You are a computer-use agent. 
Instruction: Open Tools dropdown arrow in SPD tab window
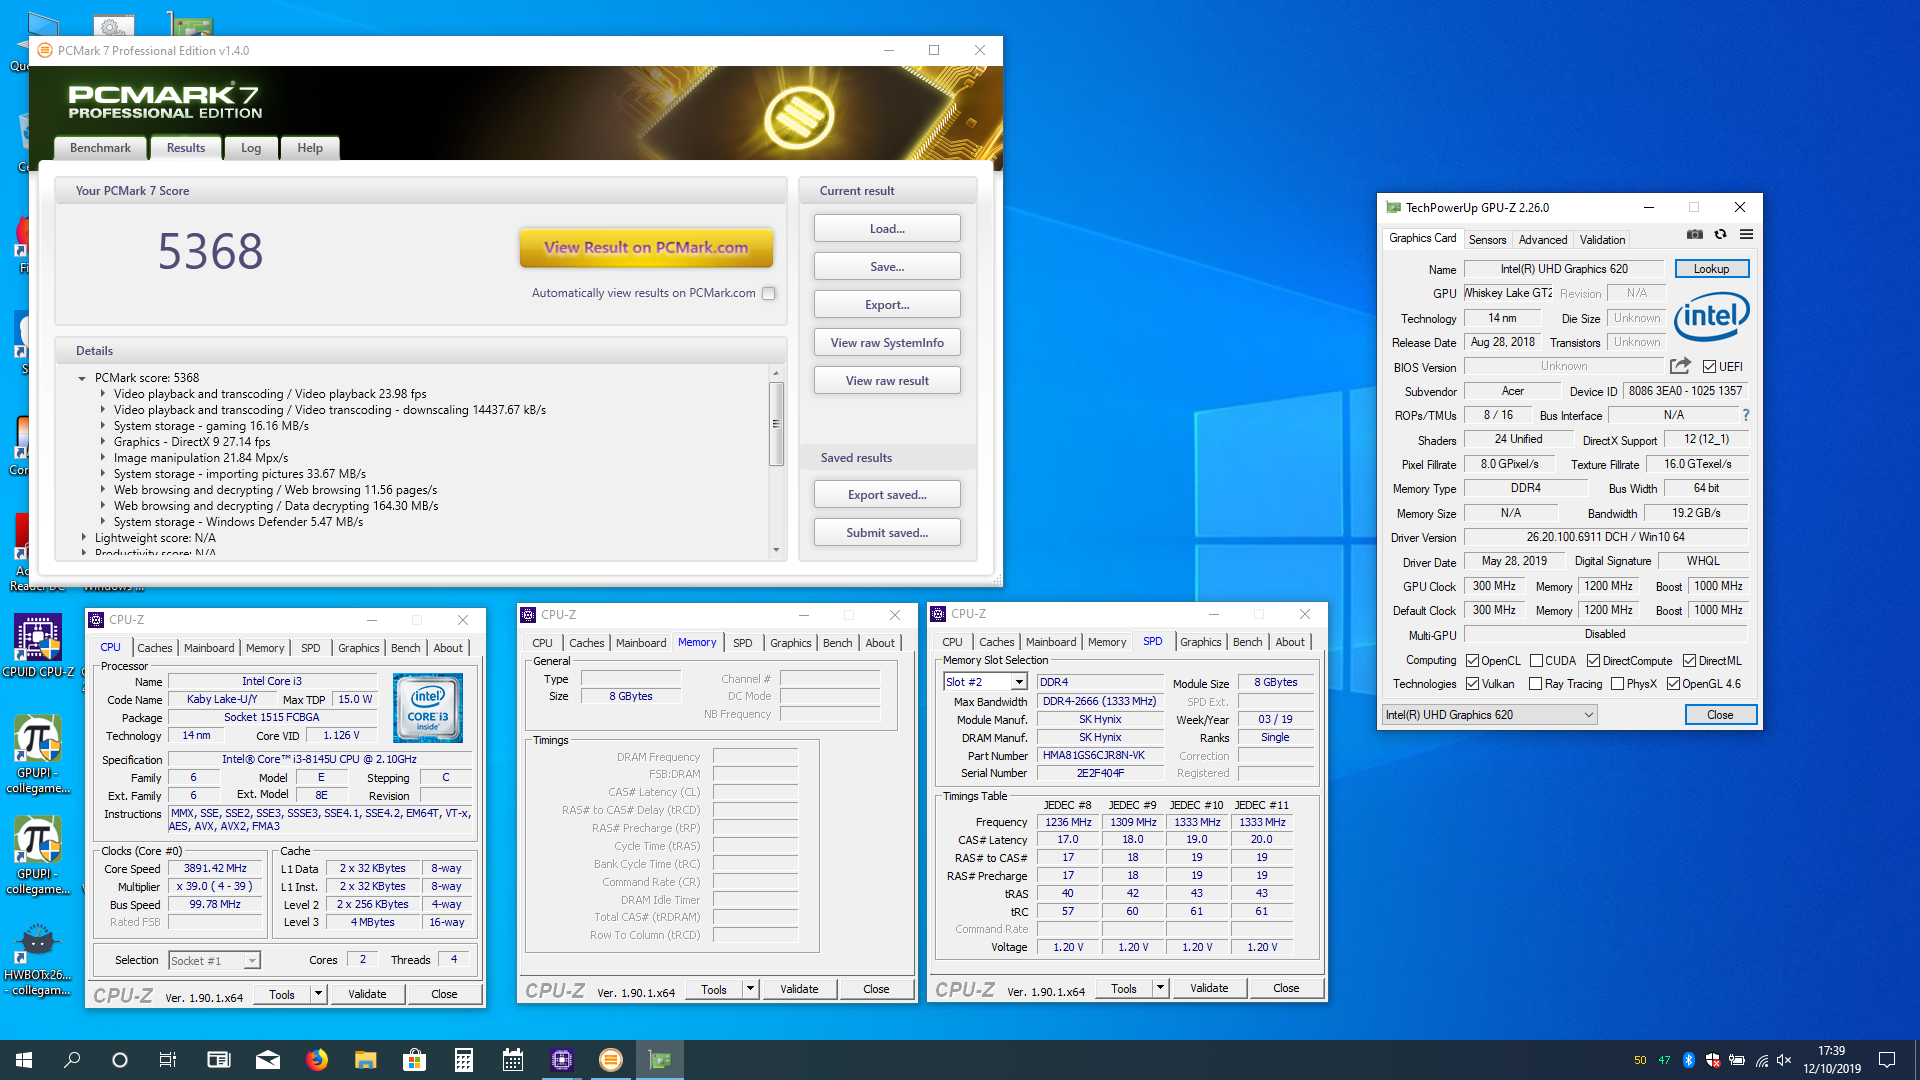pos(1160,988)
